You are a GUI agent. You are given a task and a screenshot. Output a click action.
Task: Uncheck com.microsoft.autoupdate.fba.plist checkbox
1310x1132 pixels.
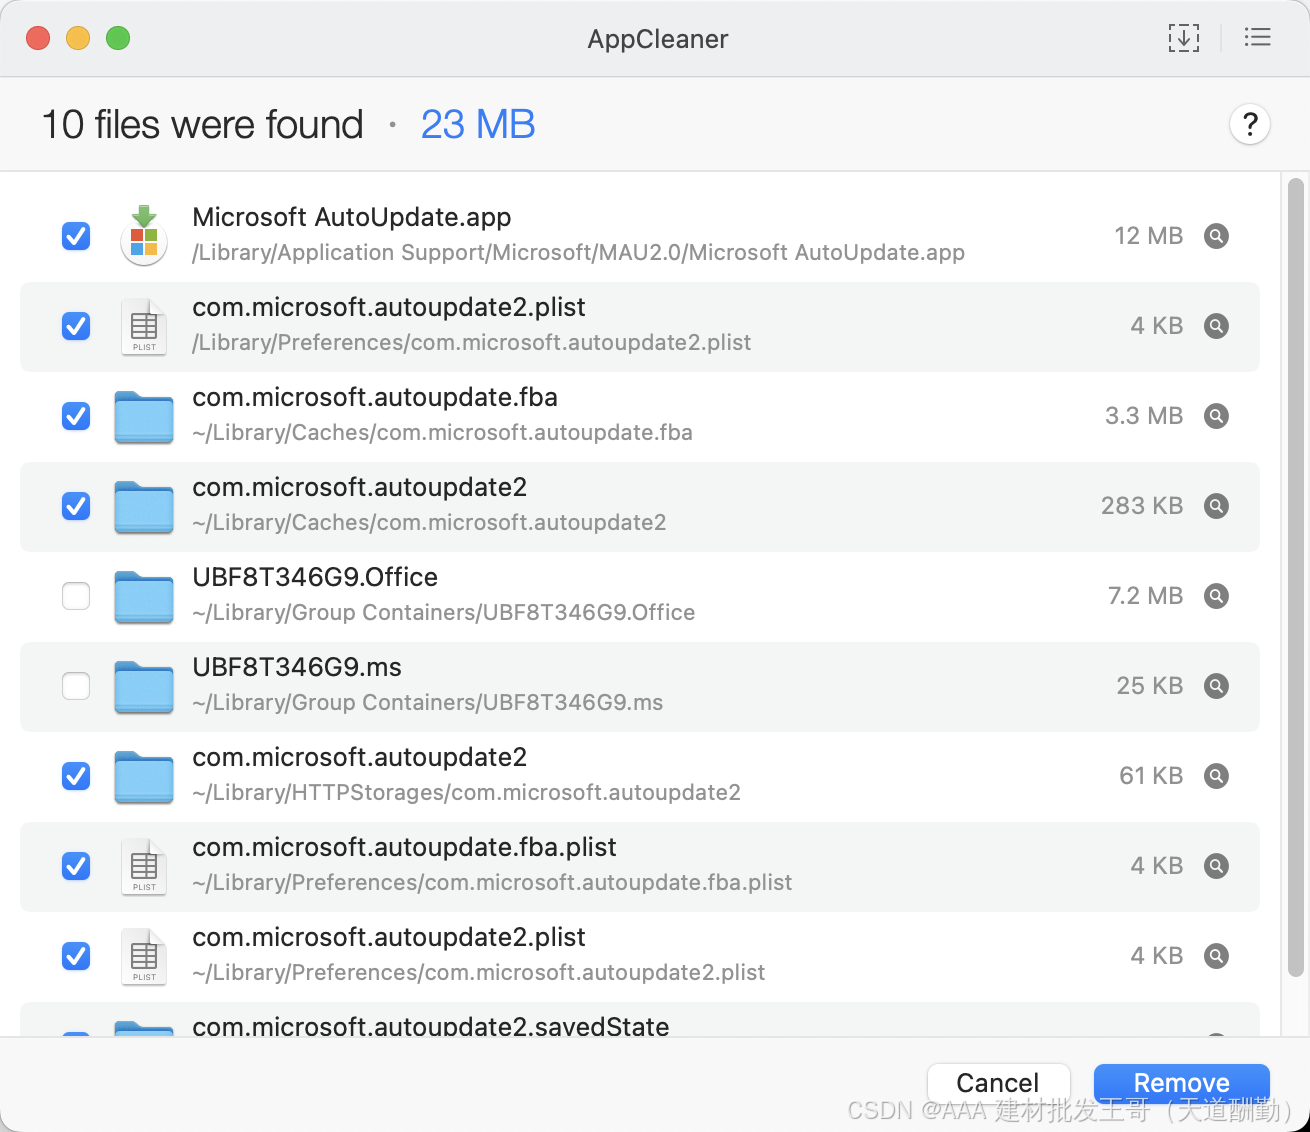tap(76, 866)
